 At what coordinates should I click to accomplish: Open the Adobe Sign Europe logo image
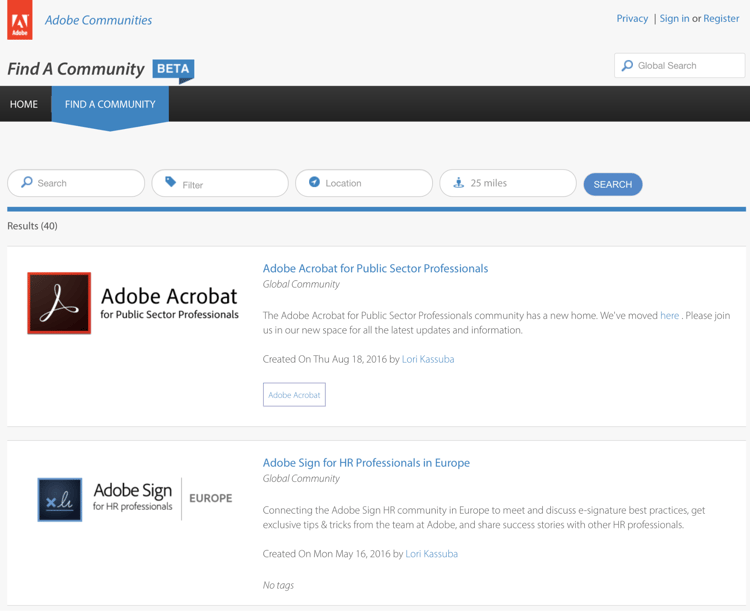point(135,499)
